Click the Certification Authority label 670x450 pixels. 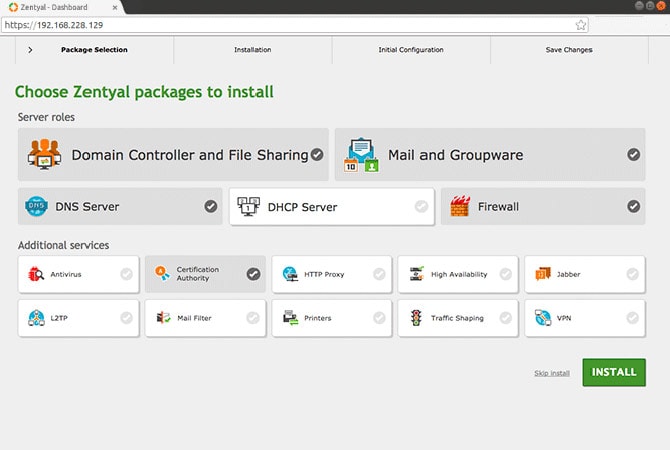click(198, 274)
